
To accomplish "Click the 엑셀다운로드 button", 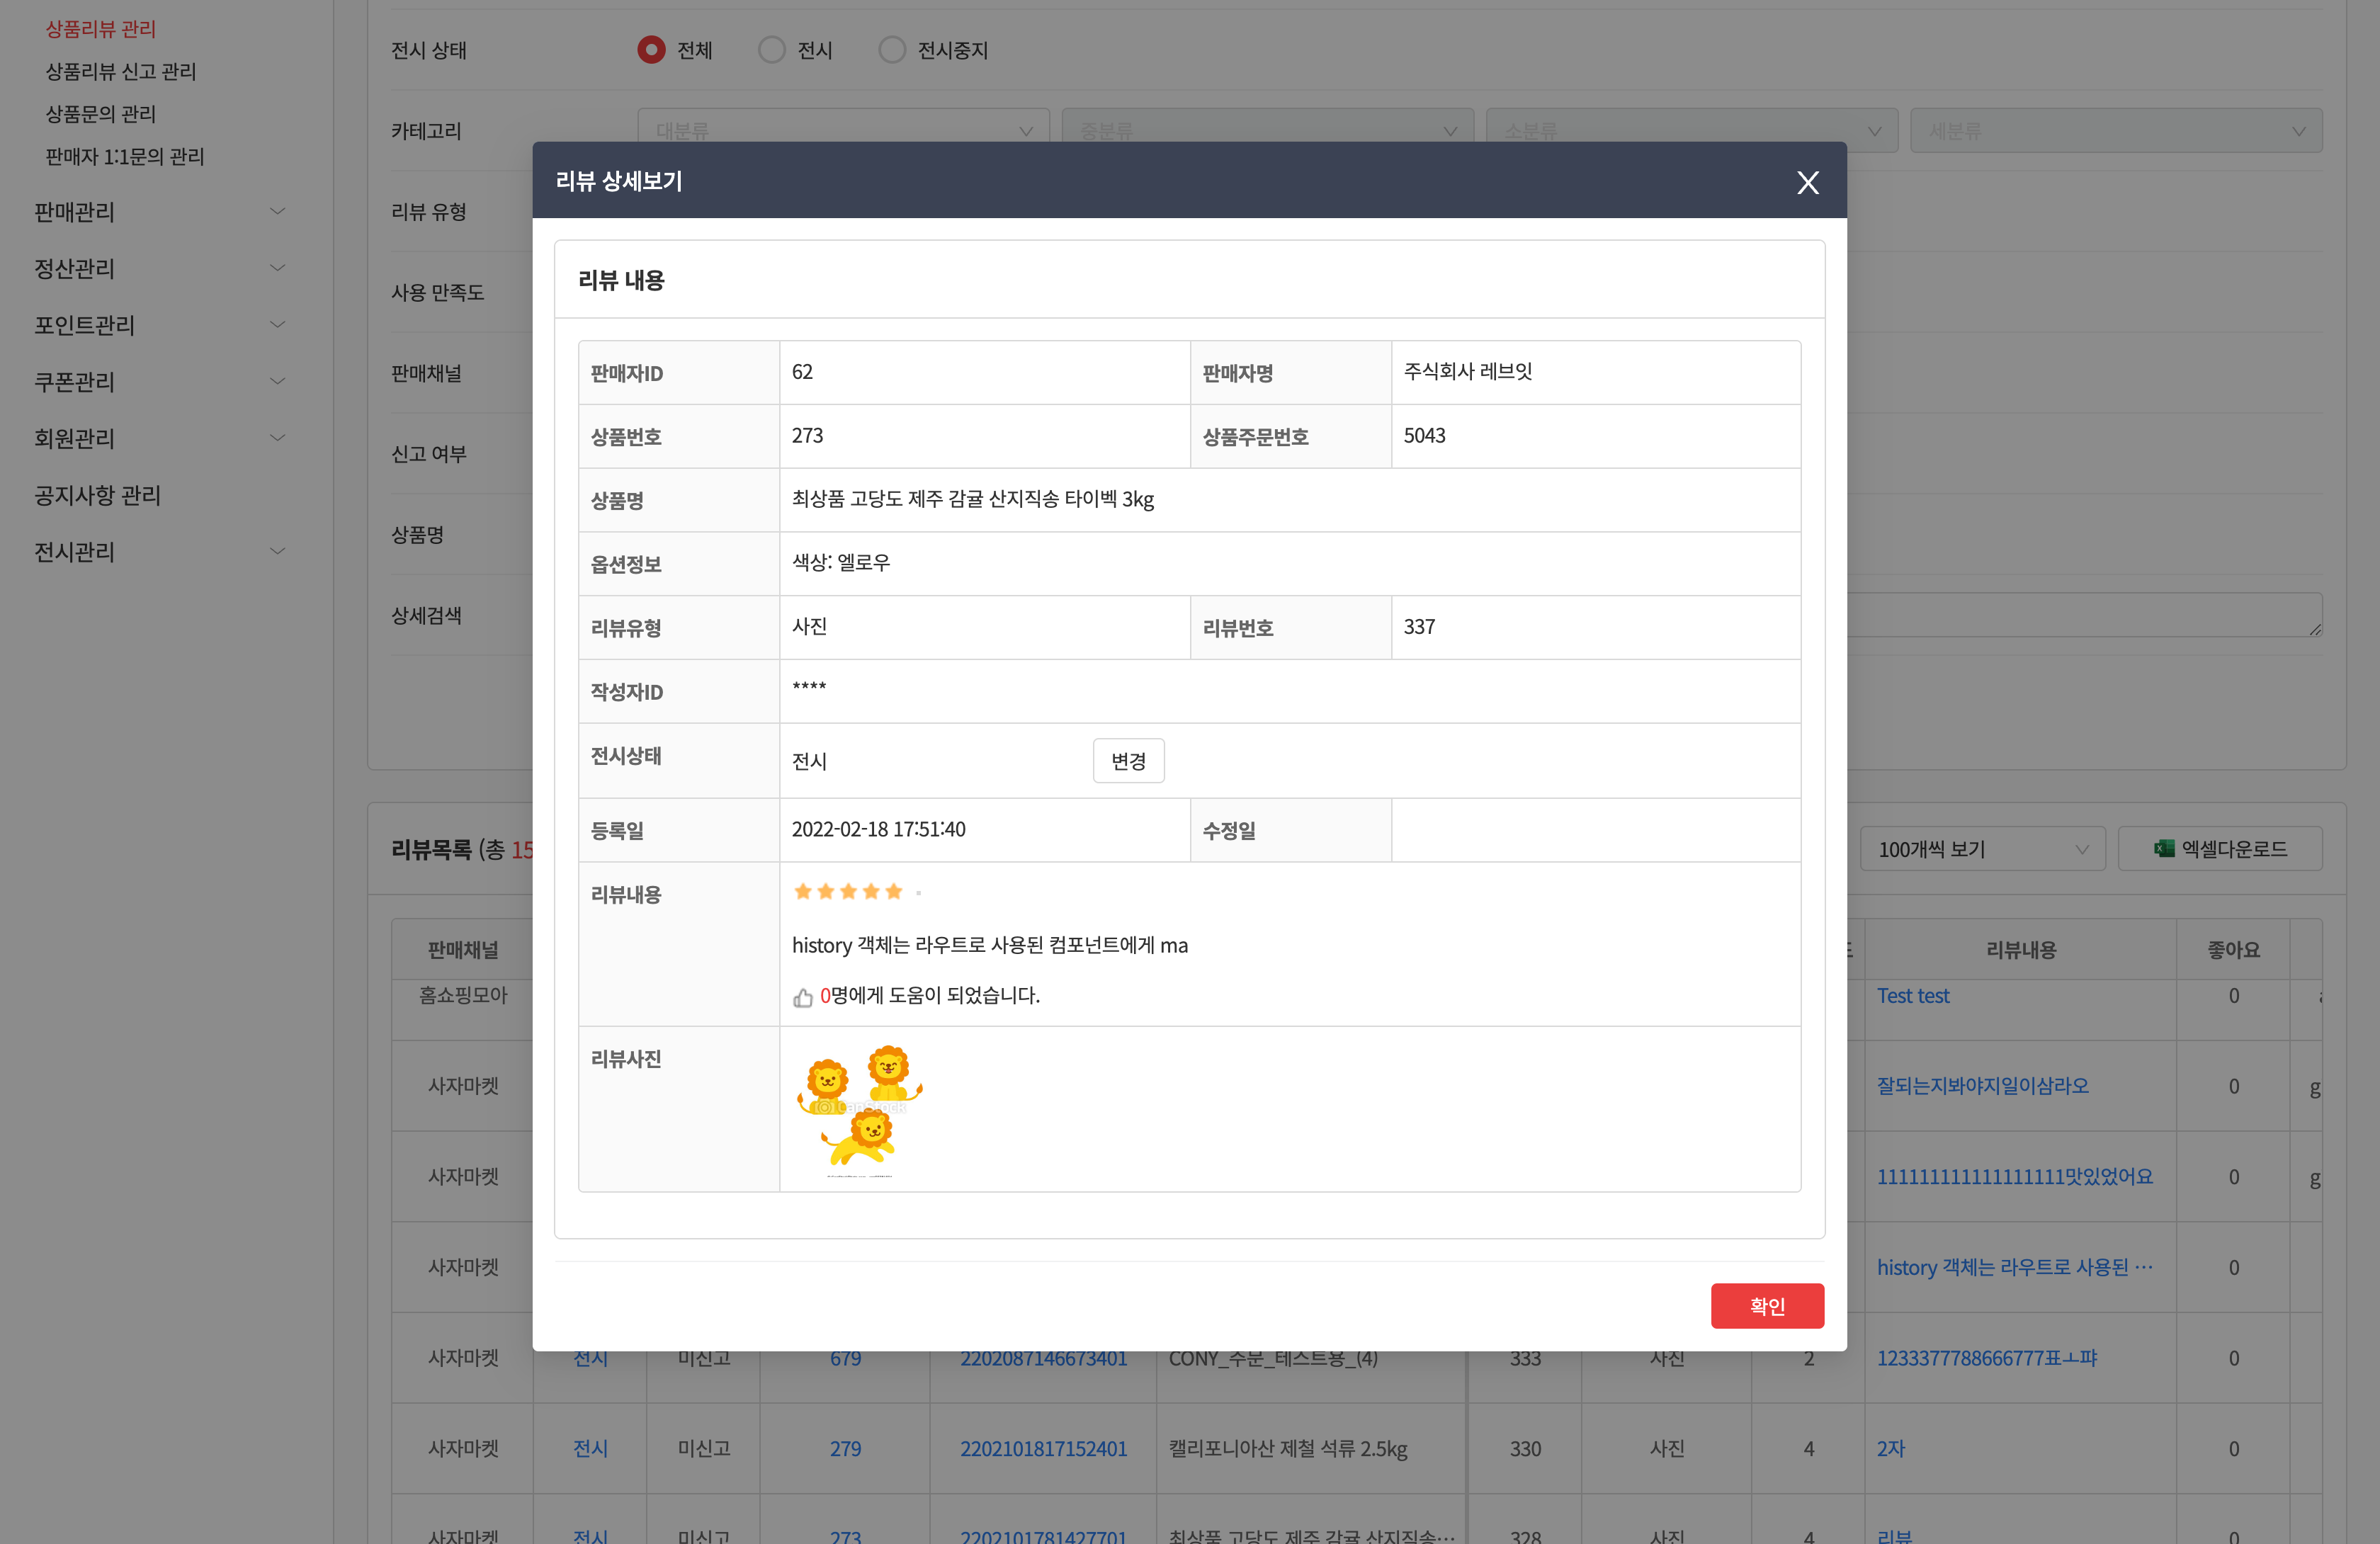I will (2220, 848).
